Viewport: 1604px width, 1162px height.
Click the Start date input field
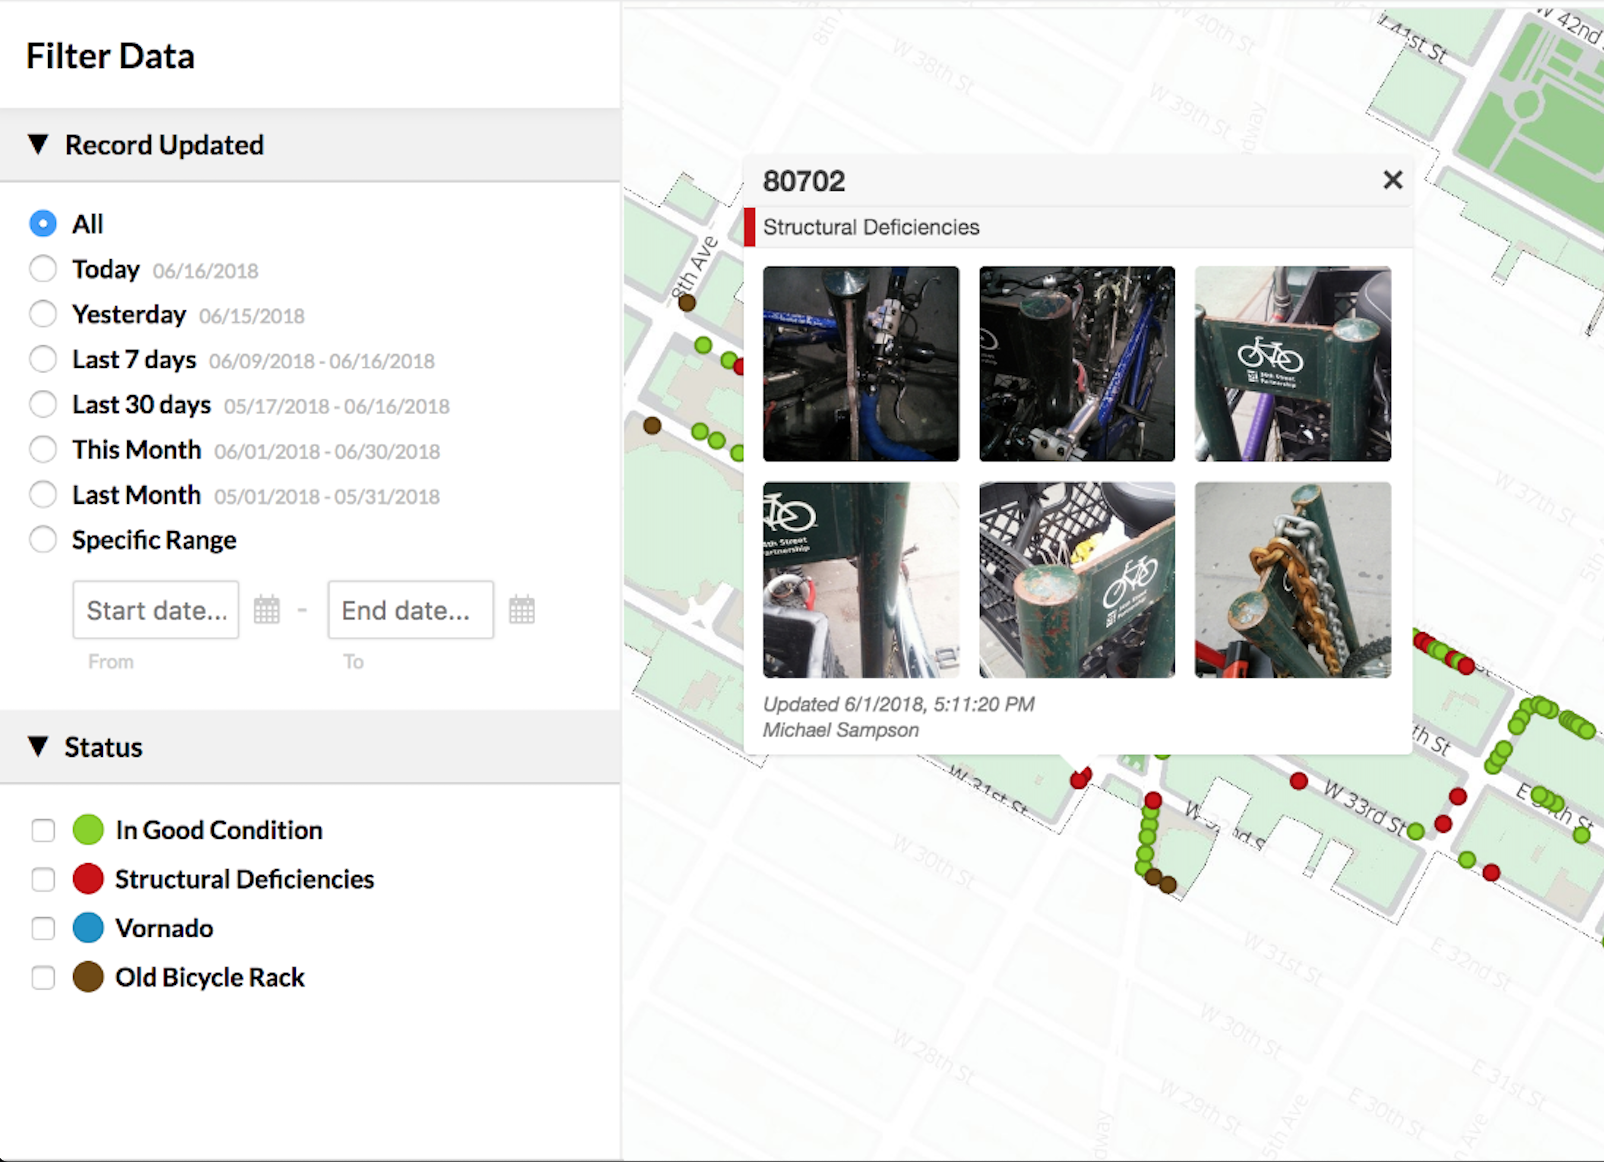pyautogui.click(x=156, y=610)
